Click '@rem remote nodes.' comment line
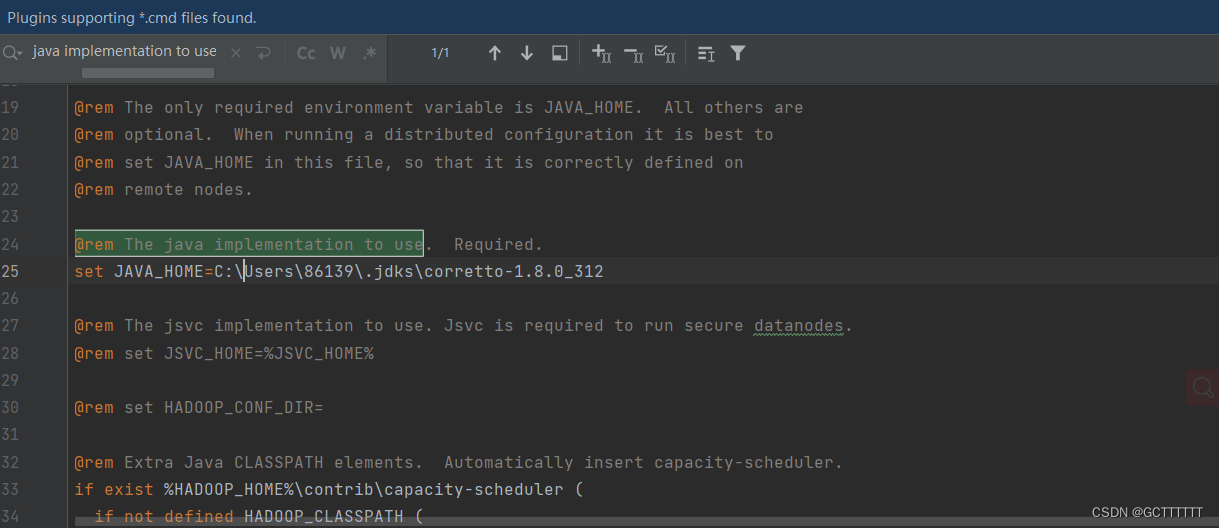This screenshot has width=1219, height=528. tap(164, 189)
